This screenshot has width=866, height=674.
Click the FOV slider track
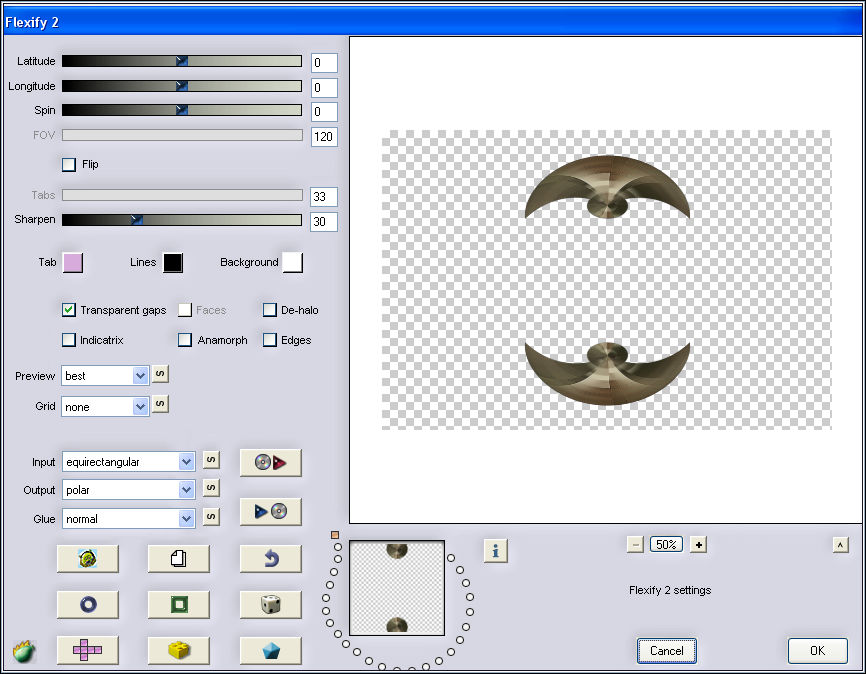[x=182, y=135]
